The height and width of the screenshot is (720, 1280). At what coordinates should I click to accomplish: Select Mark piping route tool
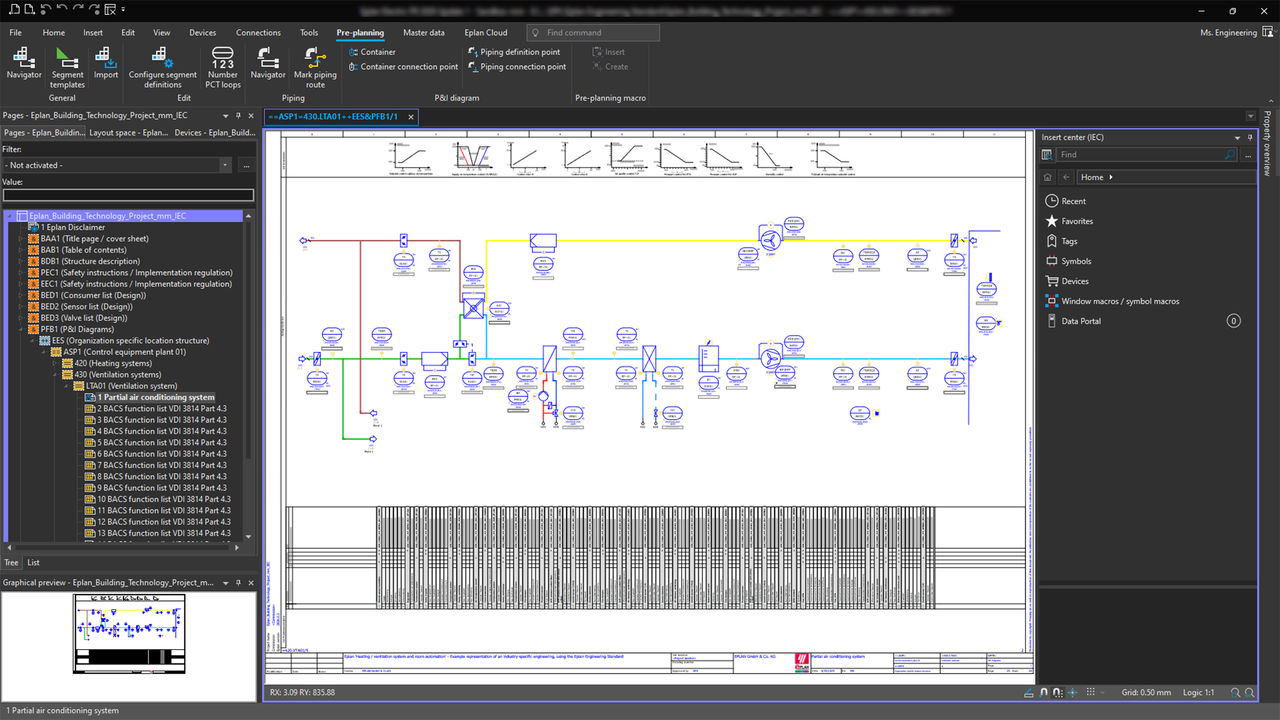(315, 60)
